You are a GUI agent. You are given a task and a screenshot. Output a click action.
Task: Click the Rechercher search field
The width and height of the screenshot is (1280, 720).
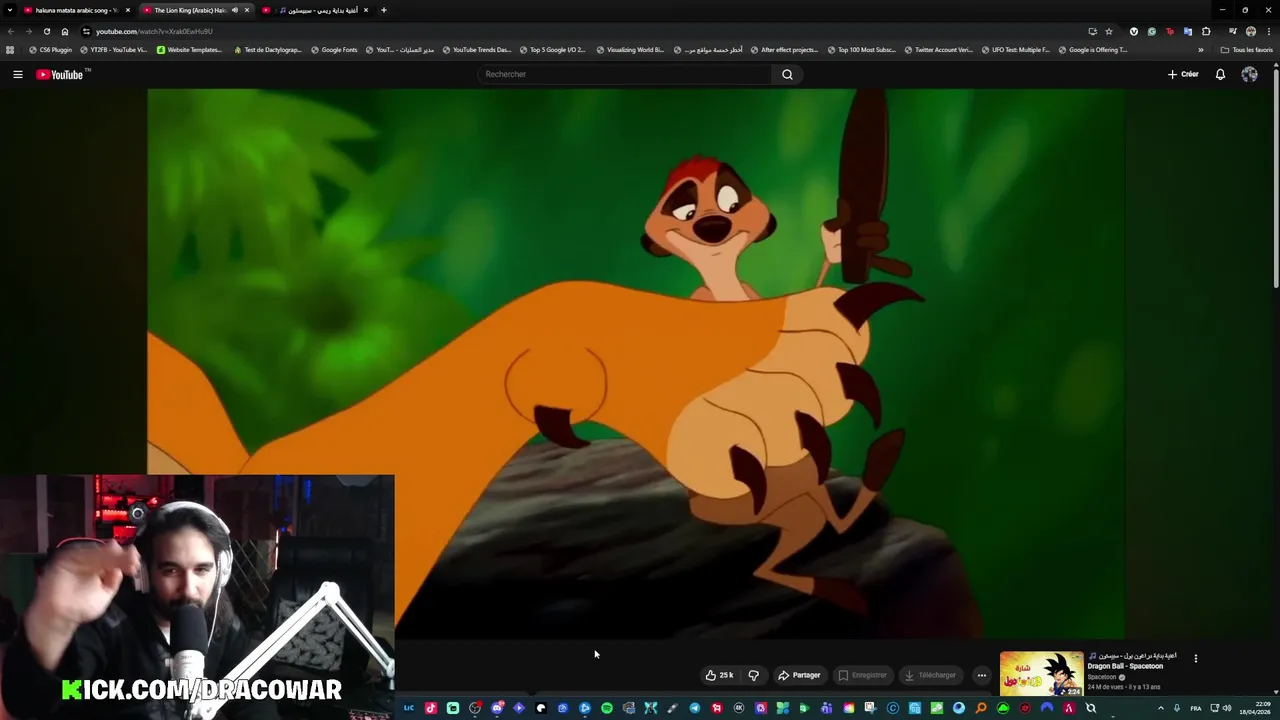[625, 74]
